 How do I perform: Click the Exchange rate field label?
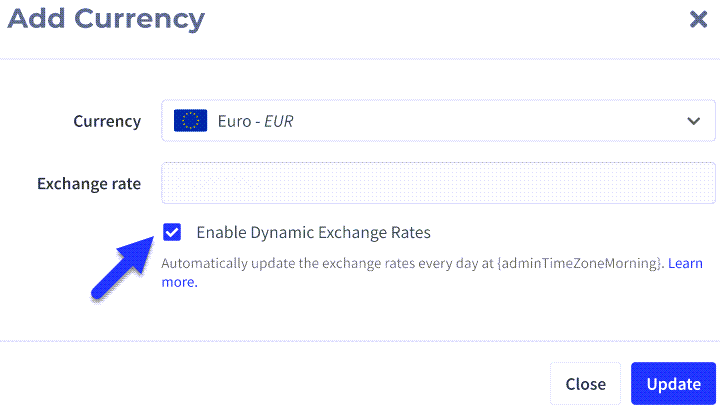[89, 184]
